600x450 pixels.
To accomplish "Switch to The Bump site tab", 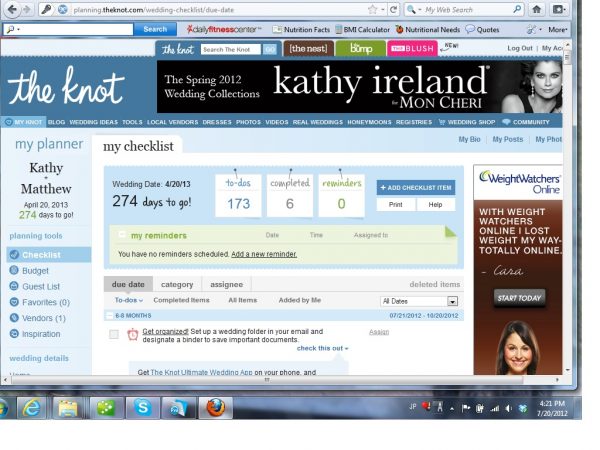I will (x=360, y=49).
